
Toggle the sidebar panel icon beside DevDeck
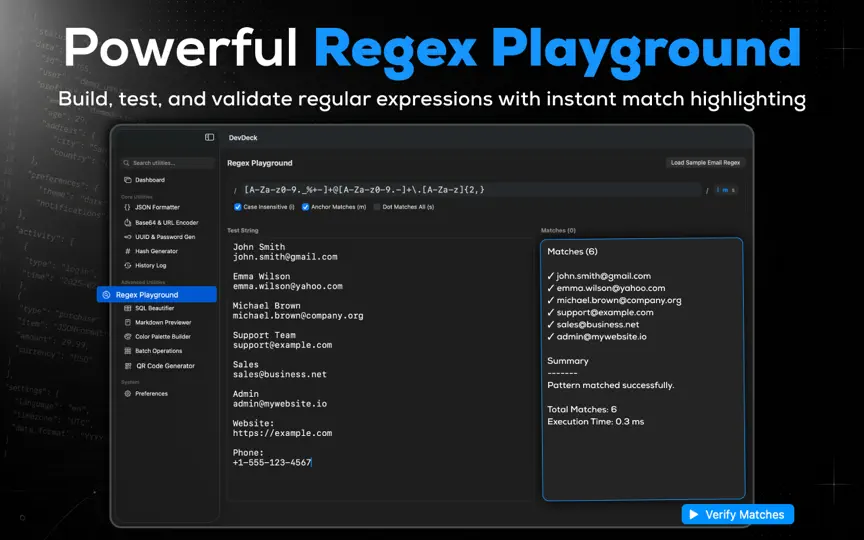[209, 137]
